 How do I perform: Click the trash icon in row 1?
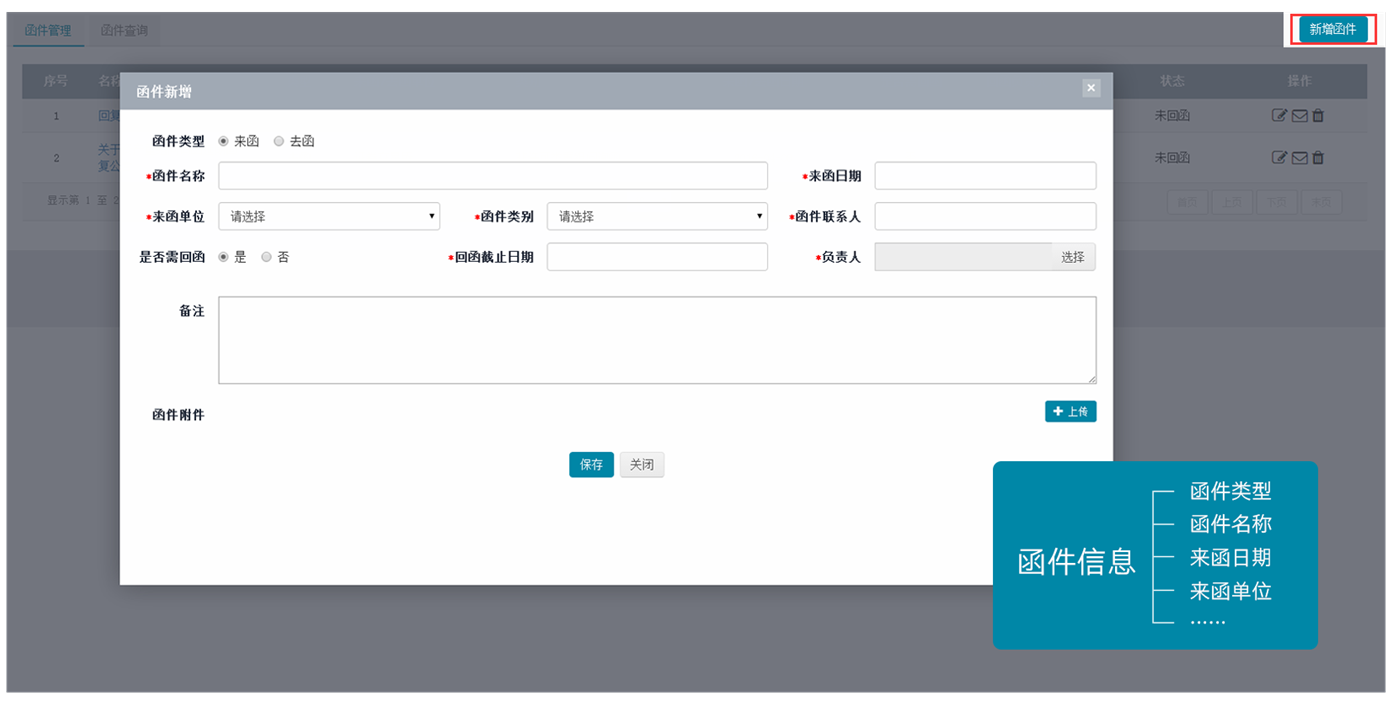[1318, 116]
